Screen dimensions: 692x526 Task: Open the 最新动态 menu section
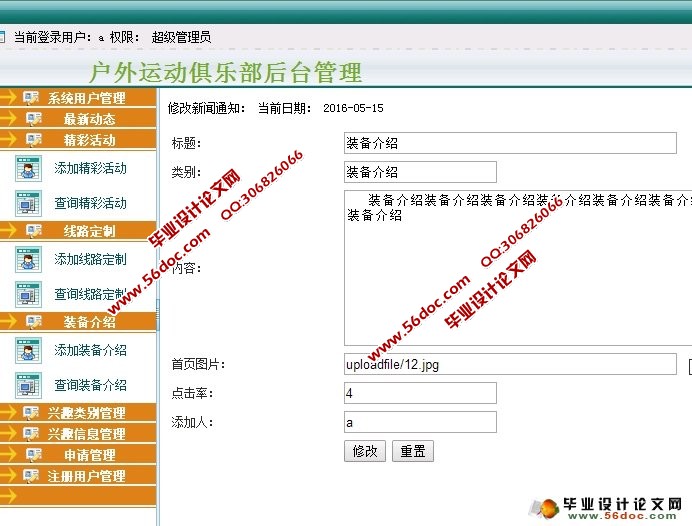89,119
